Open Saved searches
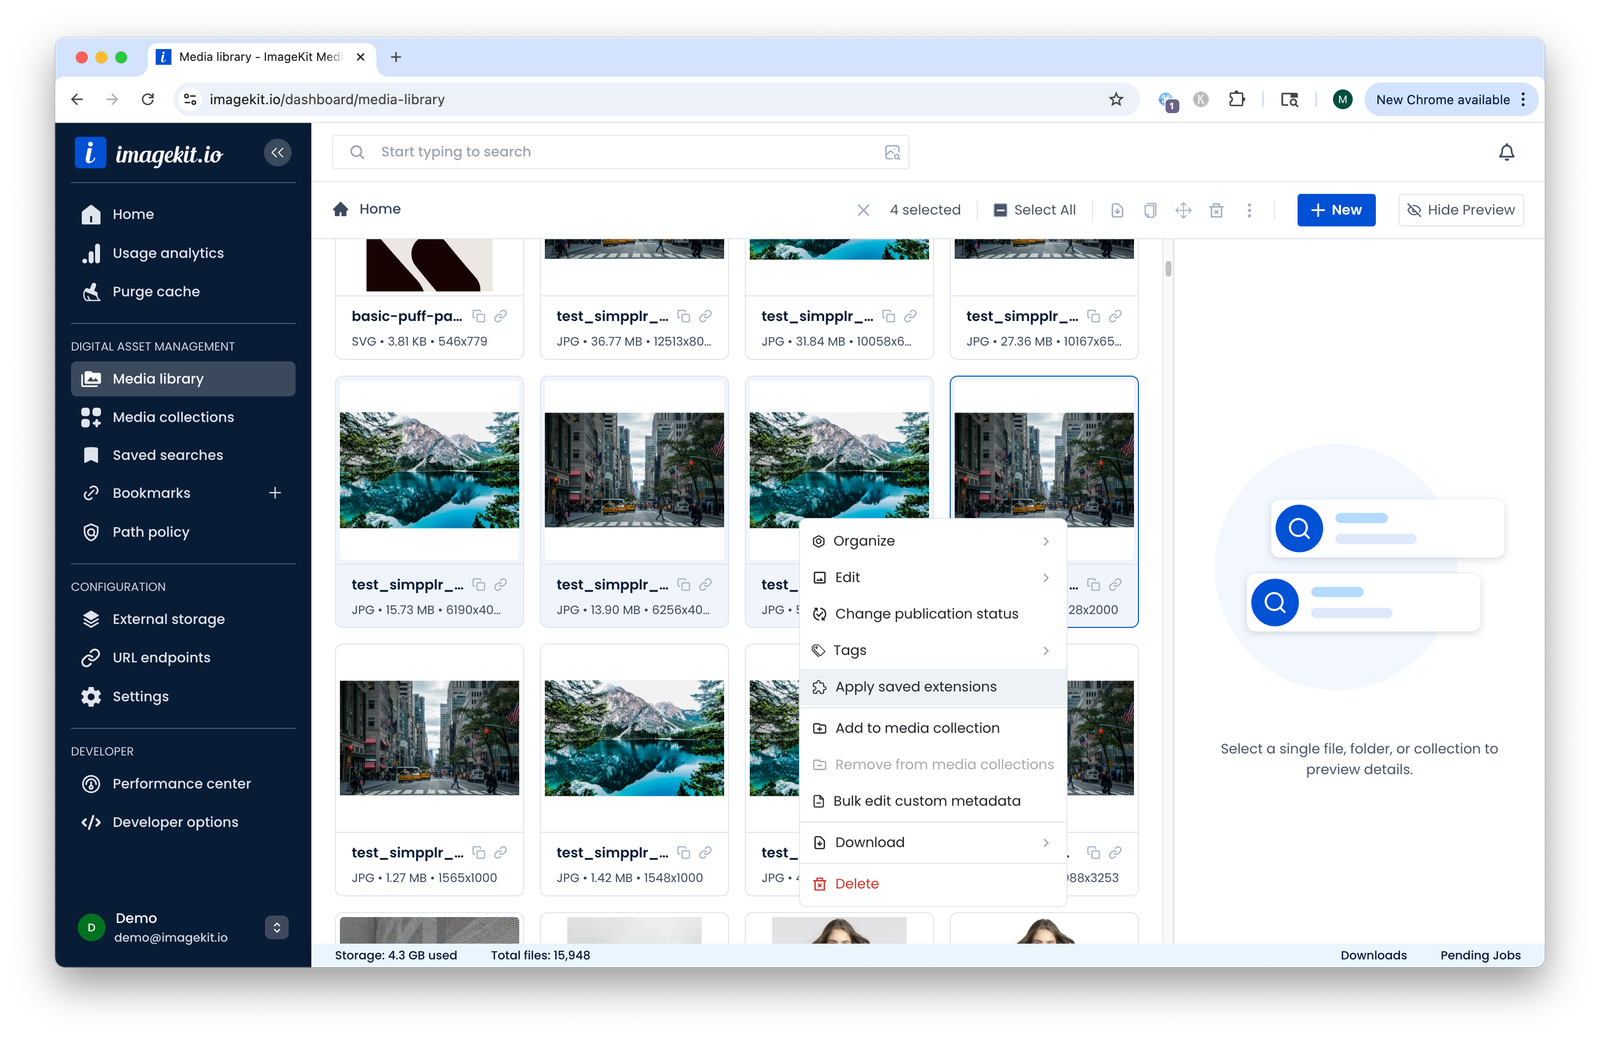Image resolution: width=1600 pixels, height=1040 pixels. tap(183, 455)
